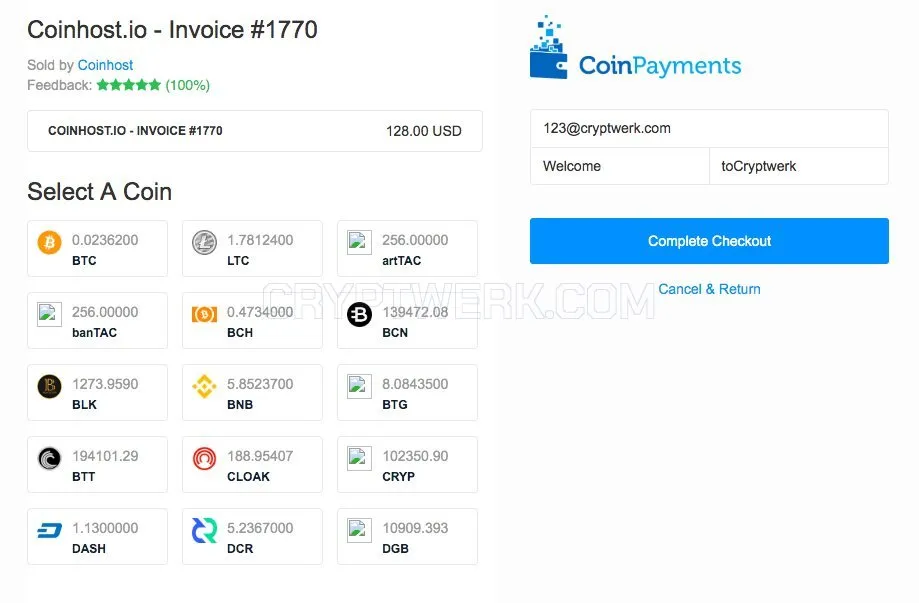Click the 0.4734000 BCH amount
This screenshot has height=603, width=919.
point(260,312)
